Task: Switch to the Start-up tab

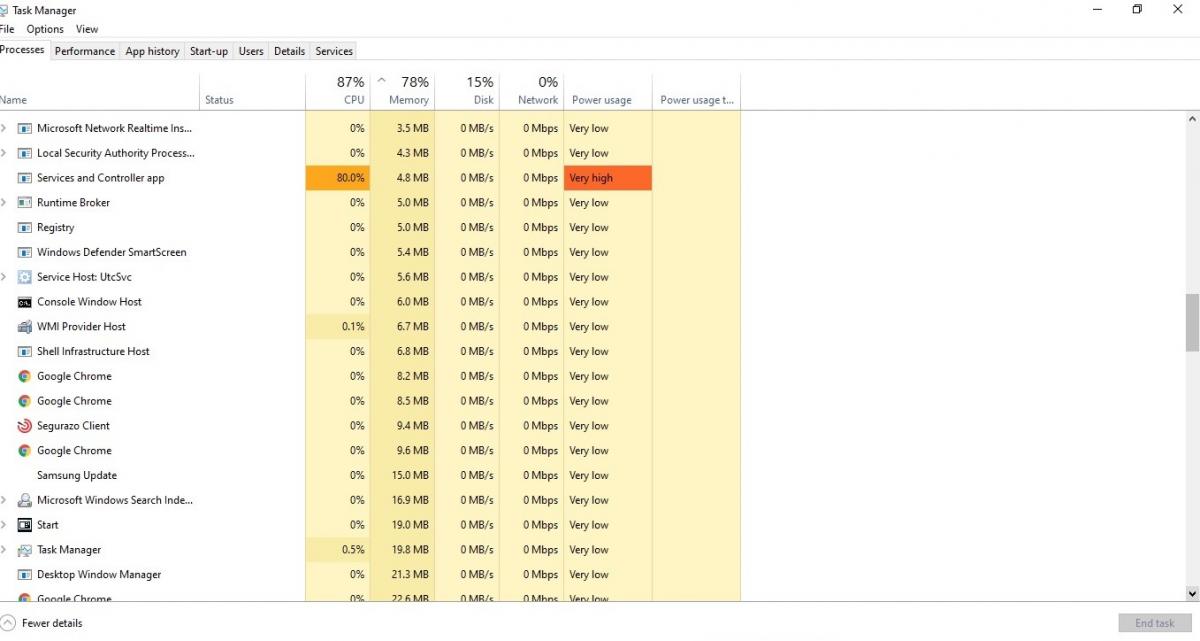Action: tap(209, 51)
